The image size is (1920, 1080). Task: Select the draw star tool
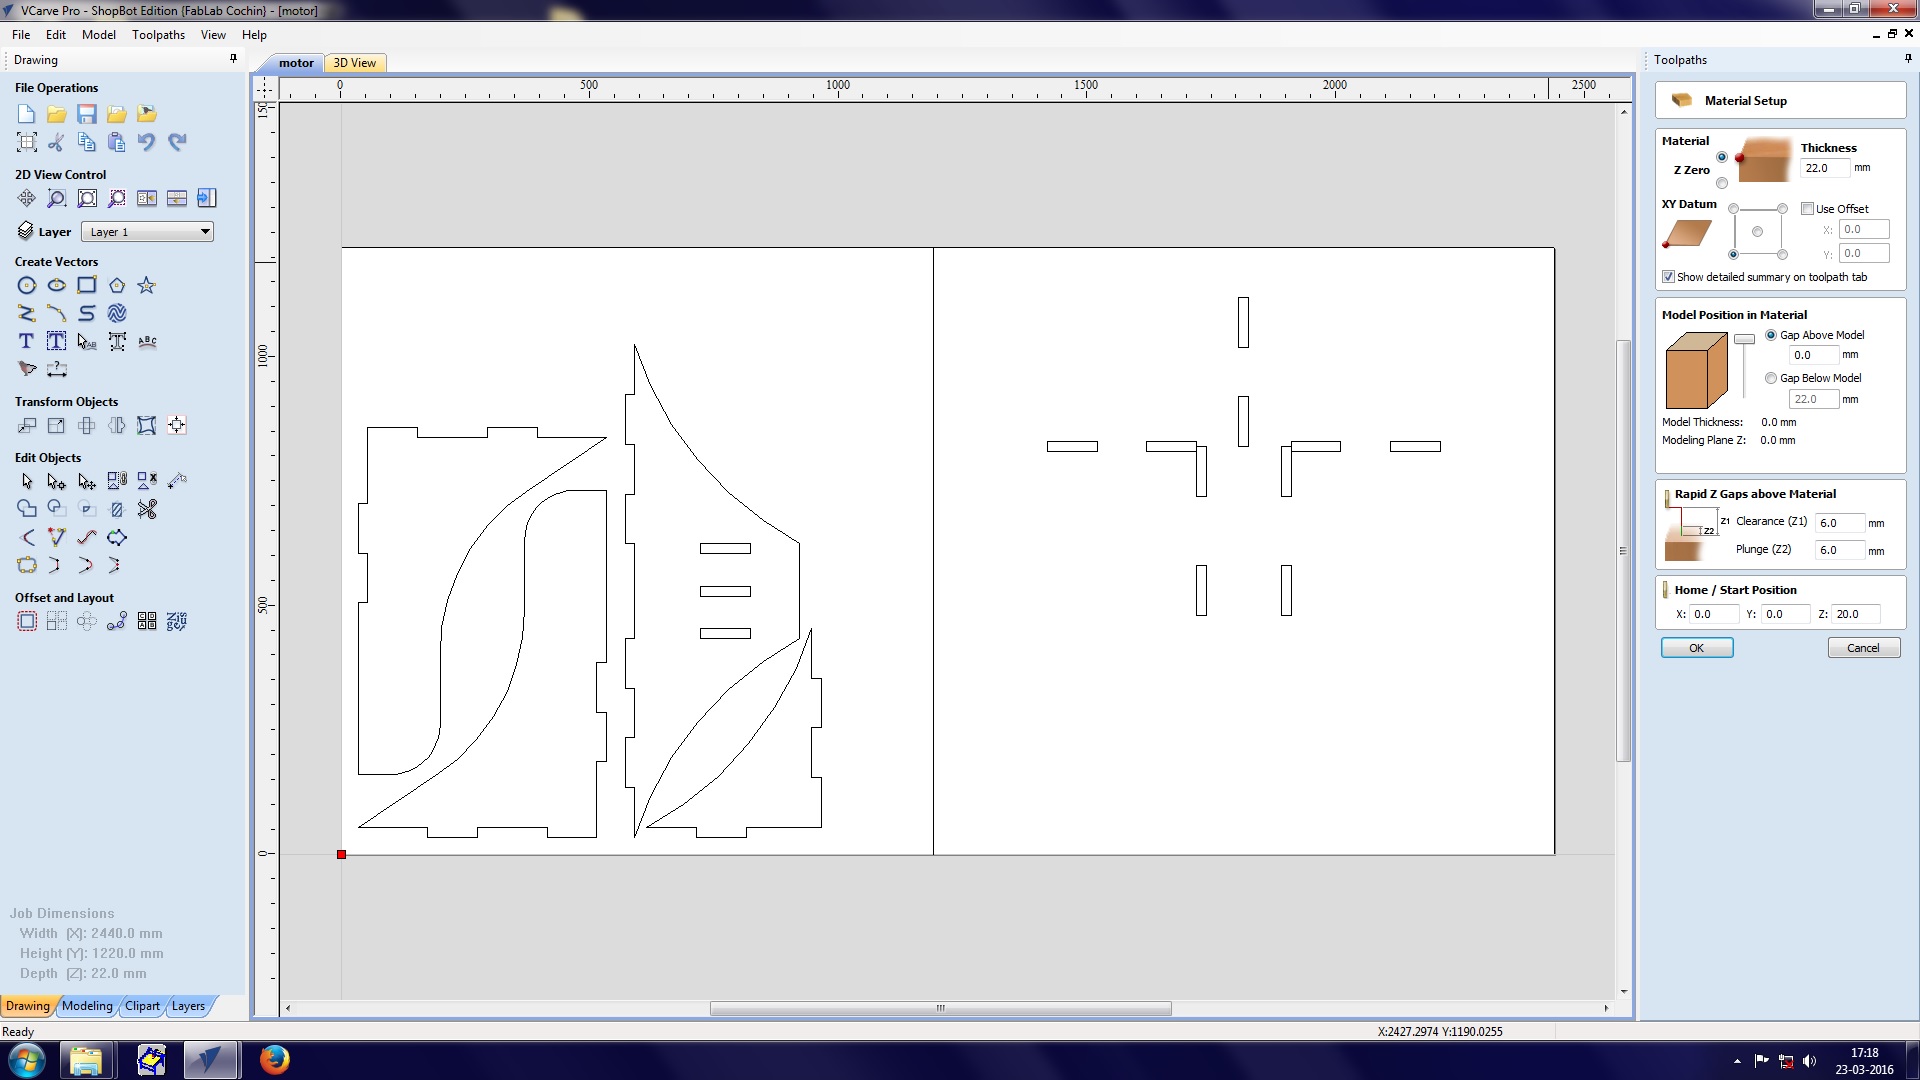click(147, 286)
